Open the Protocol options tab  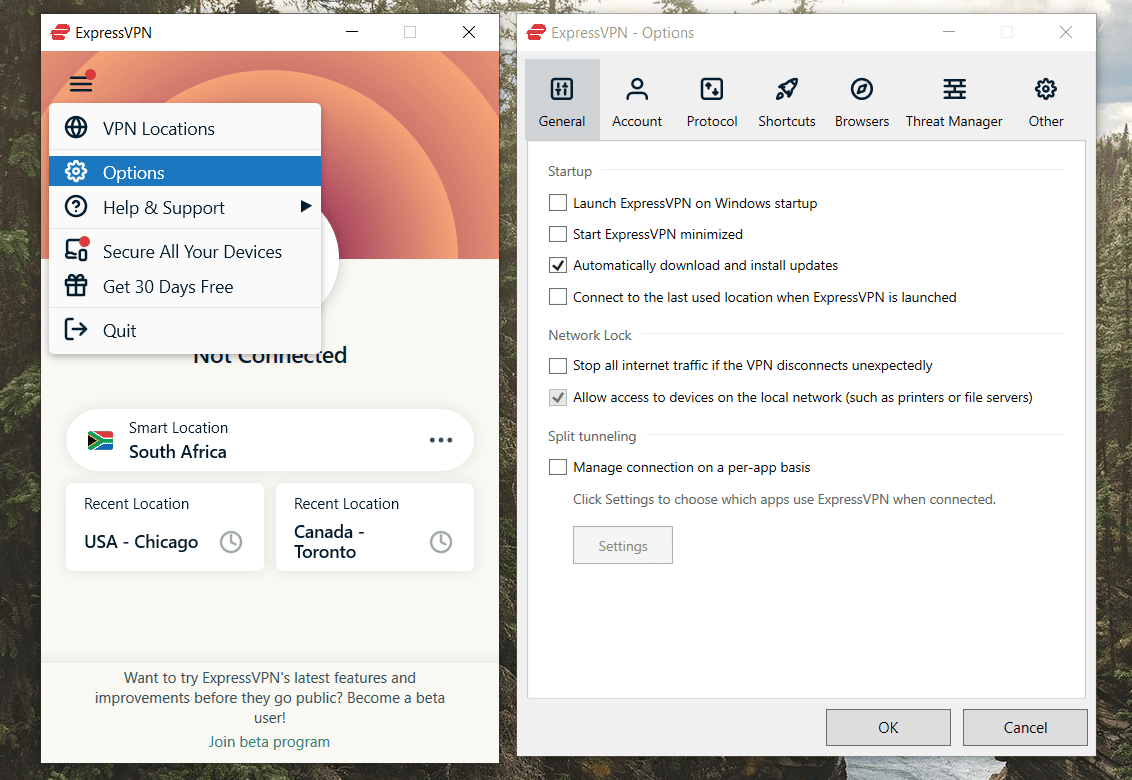tap(712, 100)
